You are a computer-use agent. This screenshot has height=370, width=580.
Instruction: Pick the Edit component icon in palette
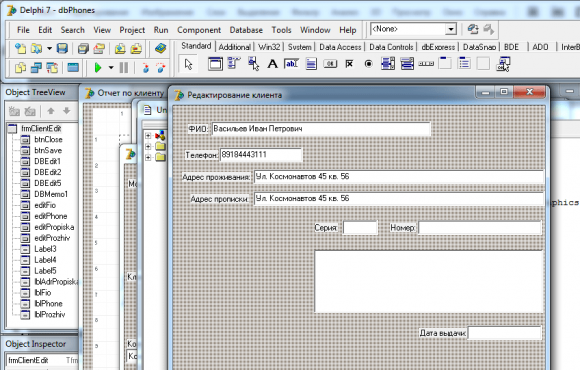pos(291,64)
